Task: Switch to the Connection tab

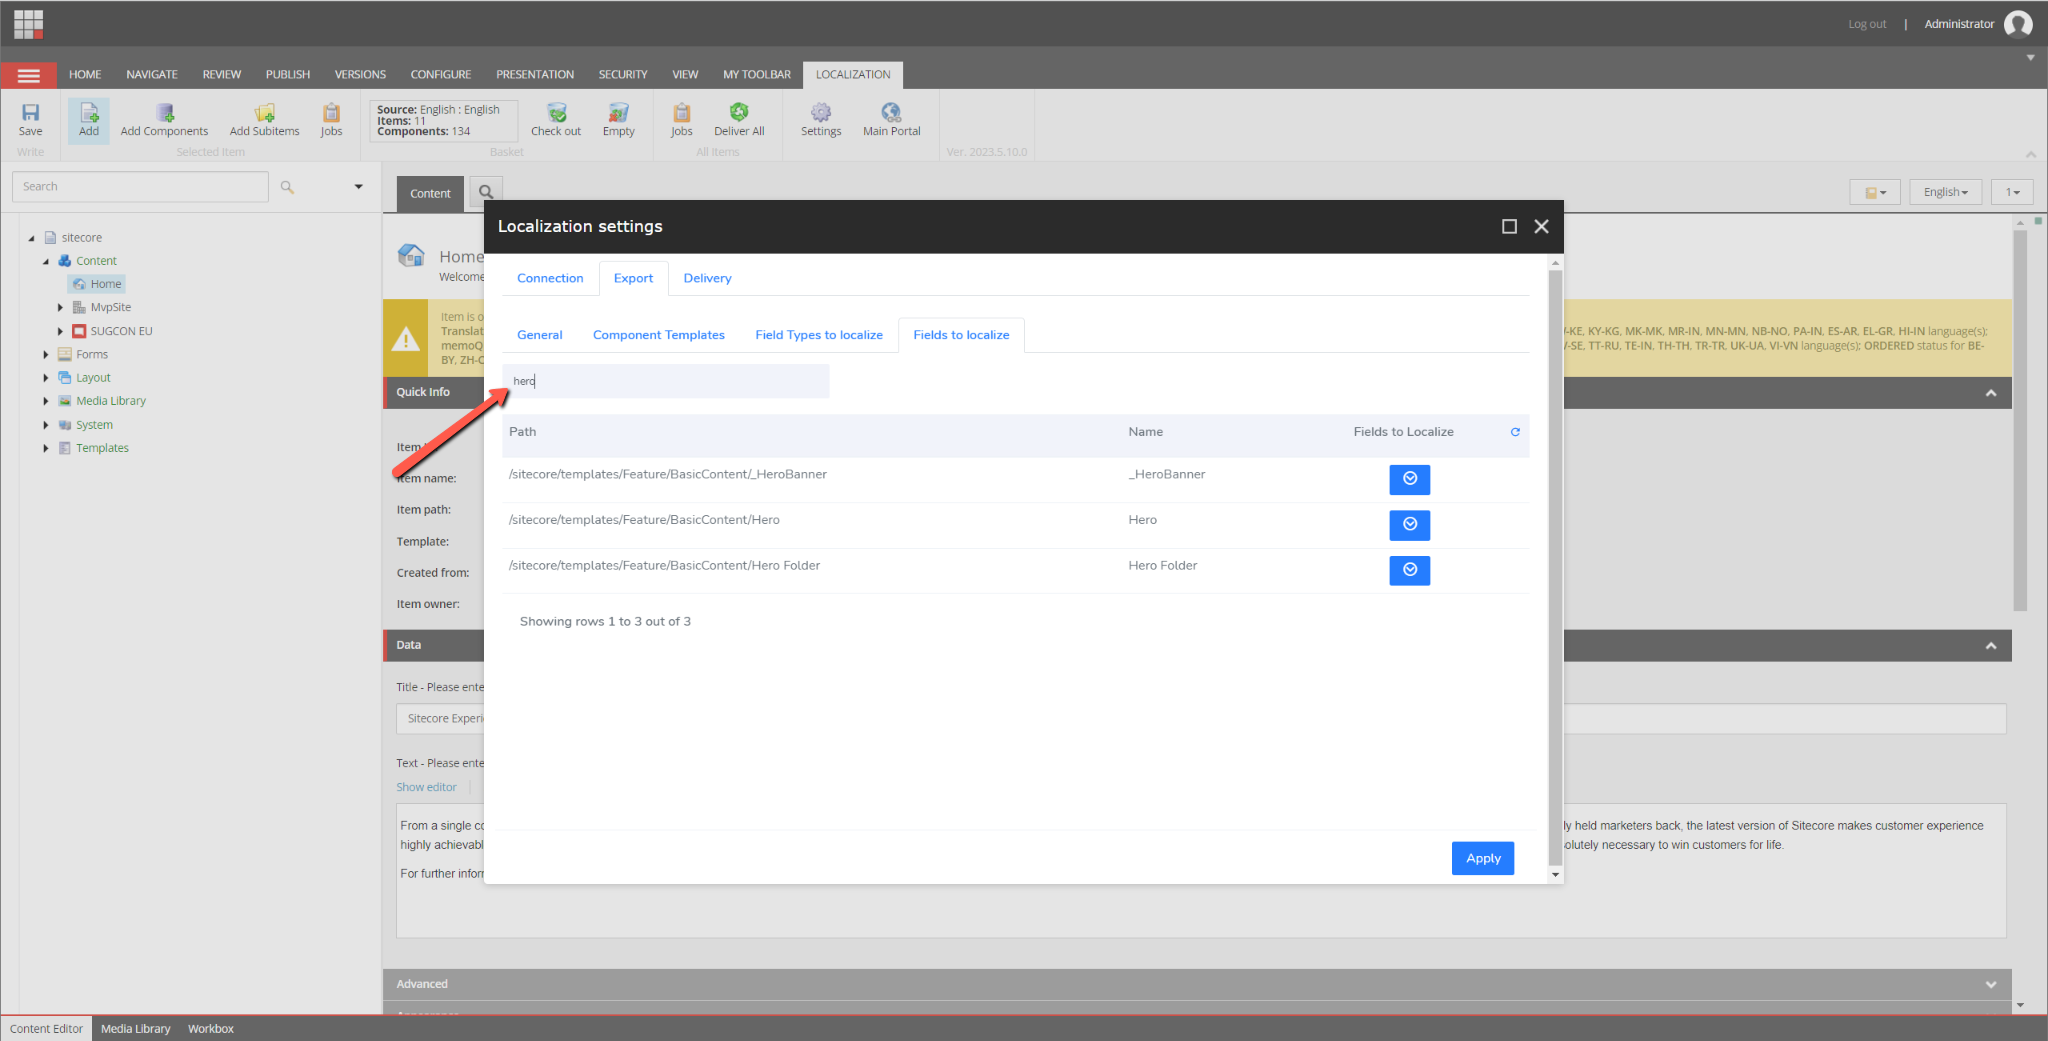Action: [x=550, y=278]
